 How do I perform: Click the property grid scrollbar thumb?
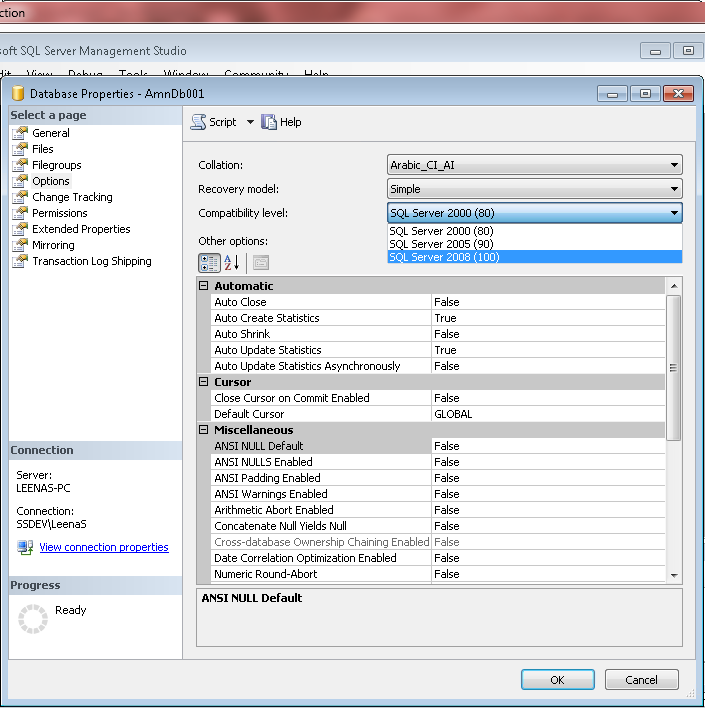tap(673, 368)
